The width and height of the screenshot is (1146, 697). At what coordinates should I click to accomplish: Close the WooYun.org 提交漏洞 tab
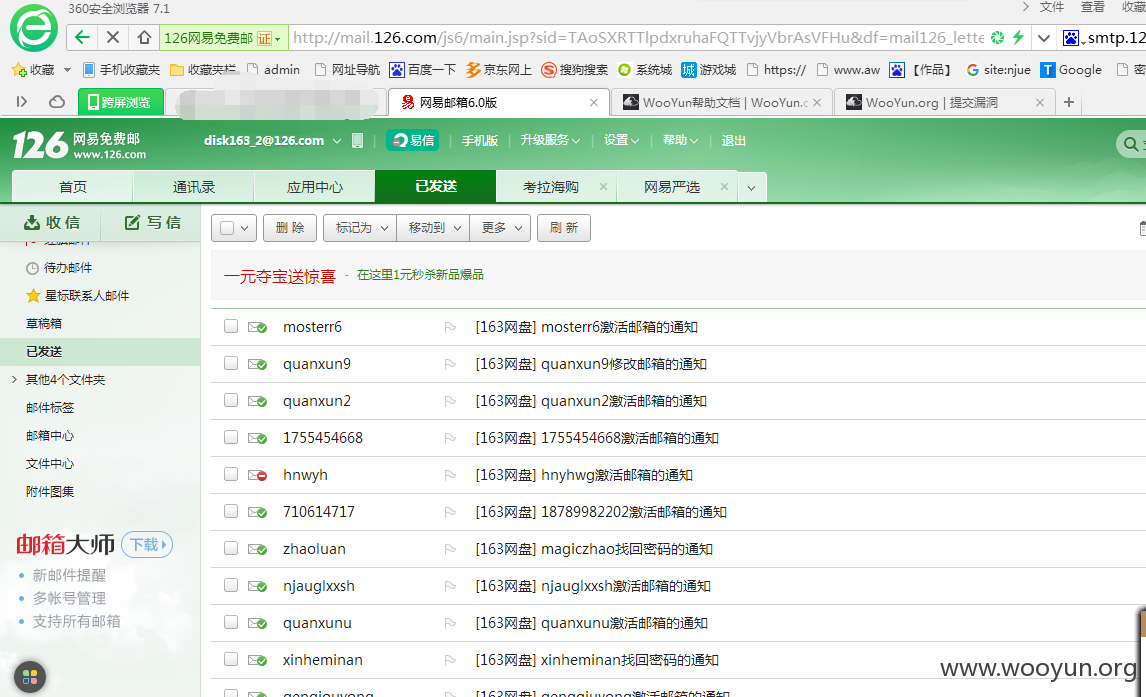click(x=1040, y=102)
